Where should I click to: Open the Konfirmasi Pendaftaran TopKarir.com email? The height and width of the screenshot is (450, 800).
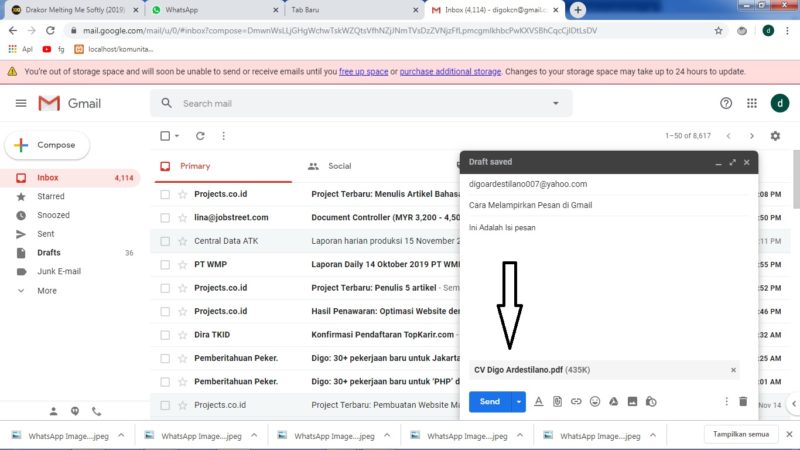[383, 335]
